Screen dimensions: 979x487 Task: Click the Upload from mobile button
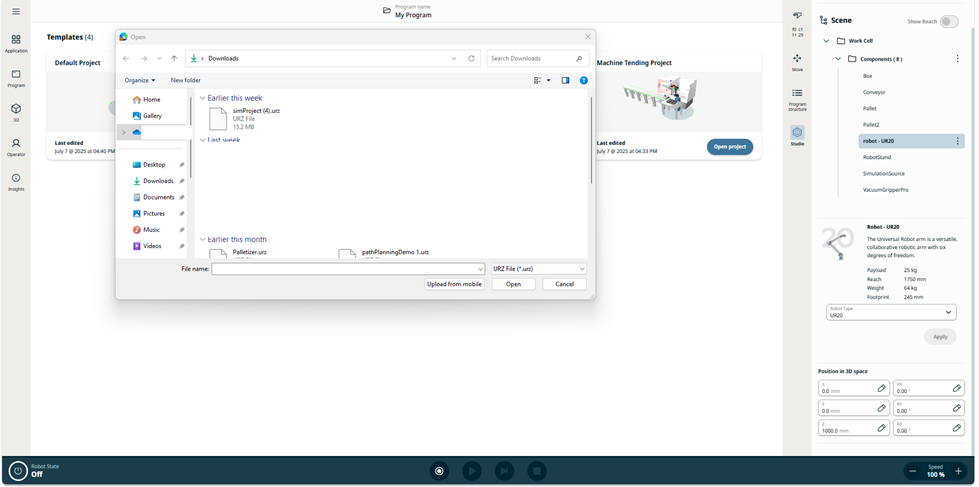(x=454, y=284)
